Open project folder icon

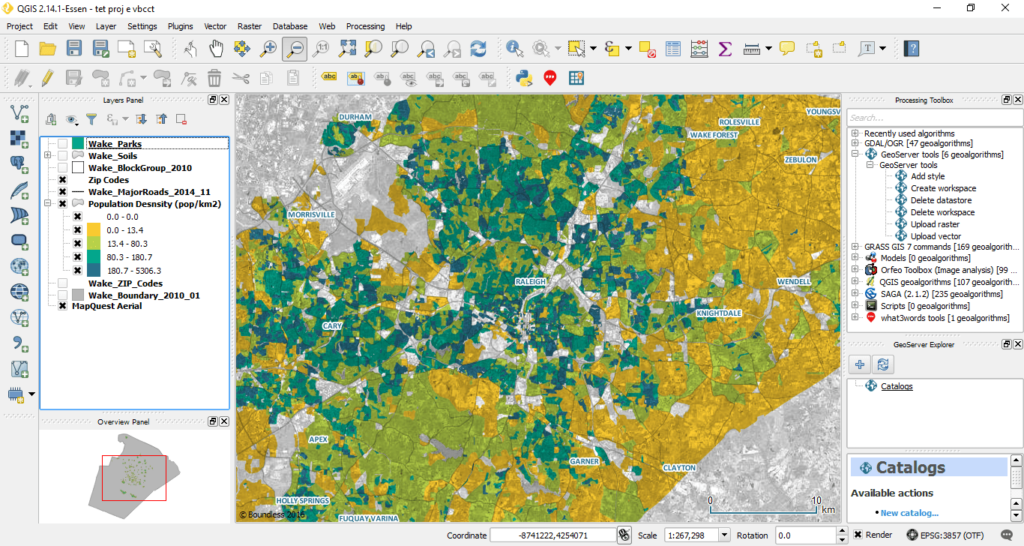coord(48,48)
